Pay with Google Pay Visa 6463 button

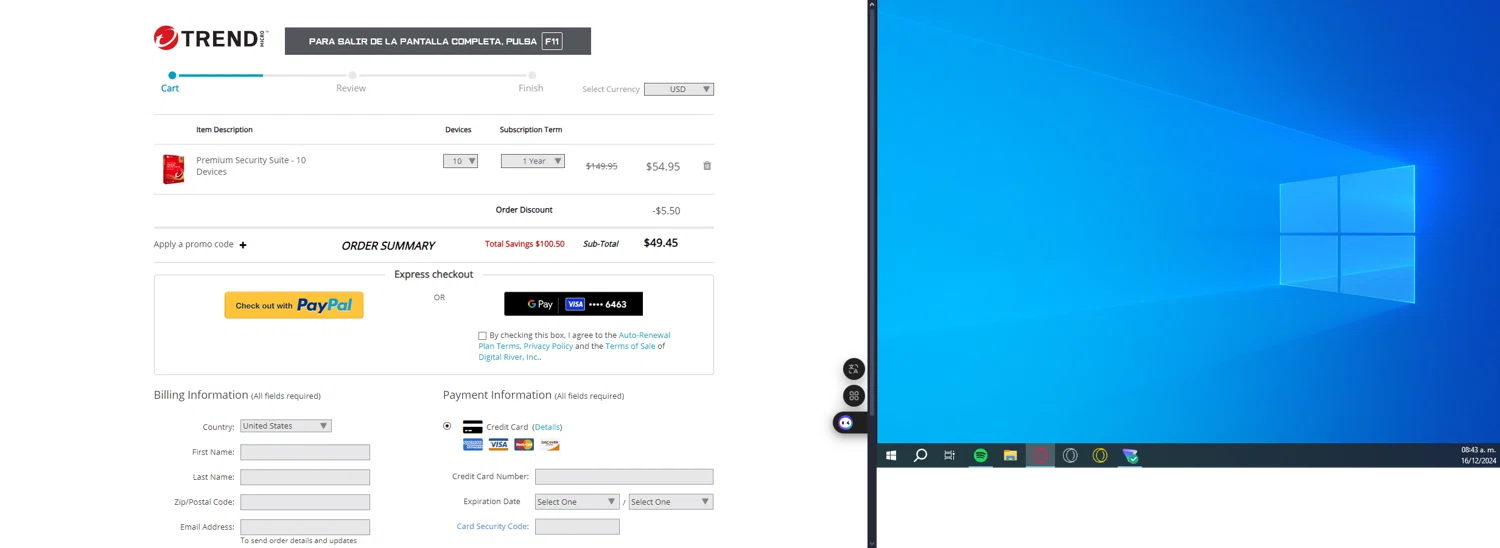tap(573, 304)
